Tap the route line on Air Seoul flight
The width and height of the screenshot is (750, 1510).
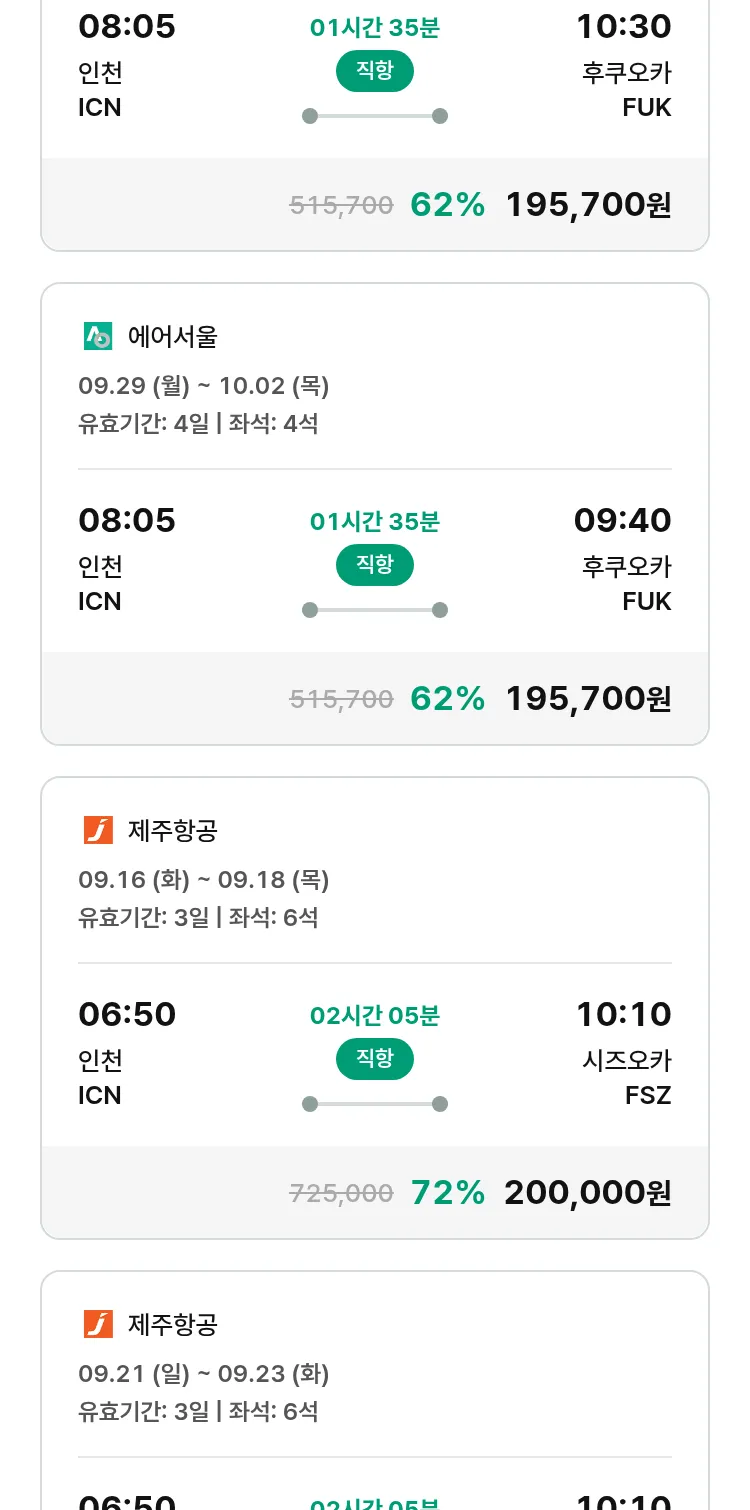point(375,610)
